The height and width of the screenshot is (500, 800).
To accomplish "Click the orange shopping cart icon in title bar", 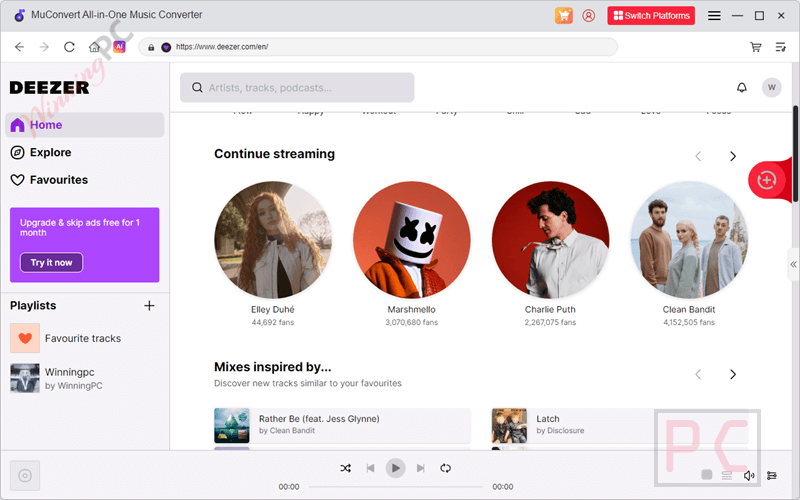I will coord(563,15).
